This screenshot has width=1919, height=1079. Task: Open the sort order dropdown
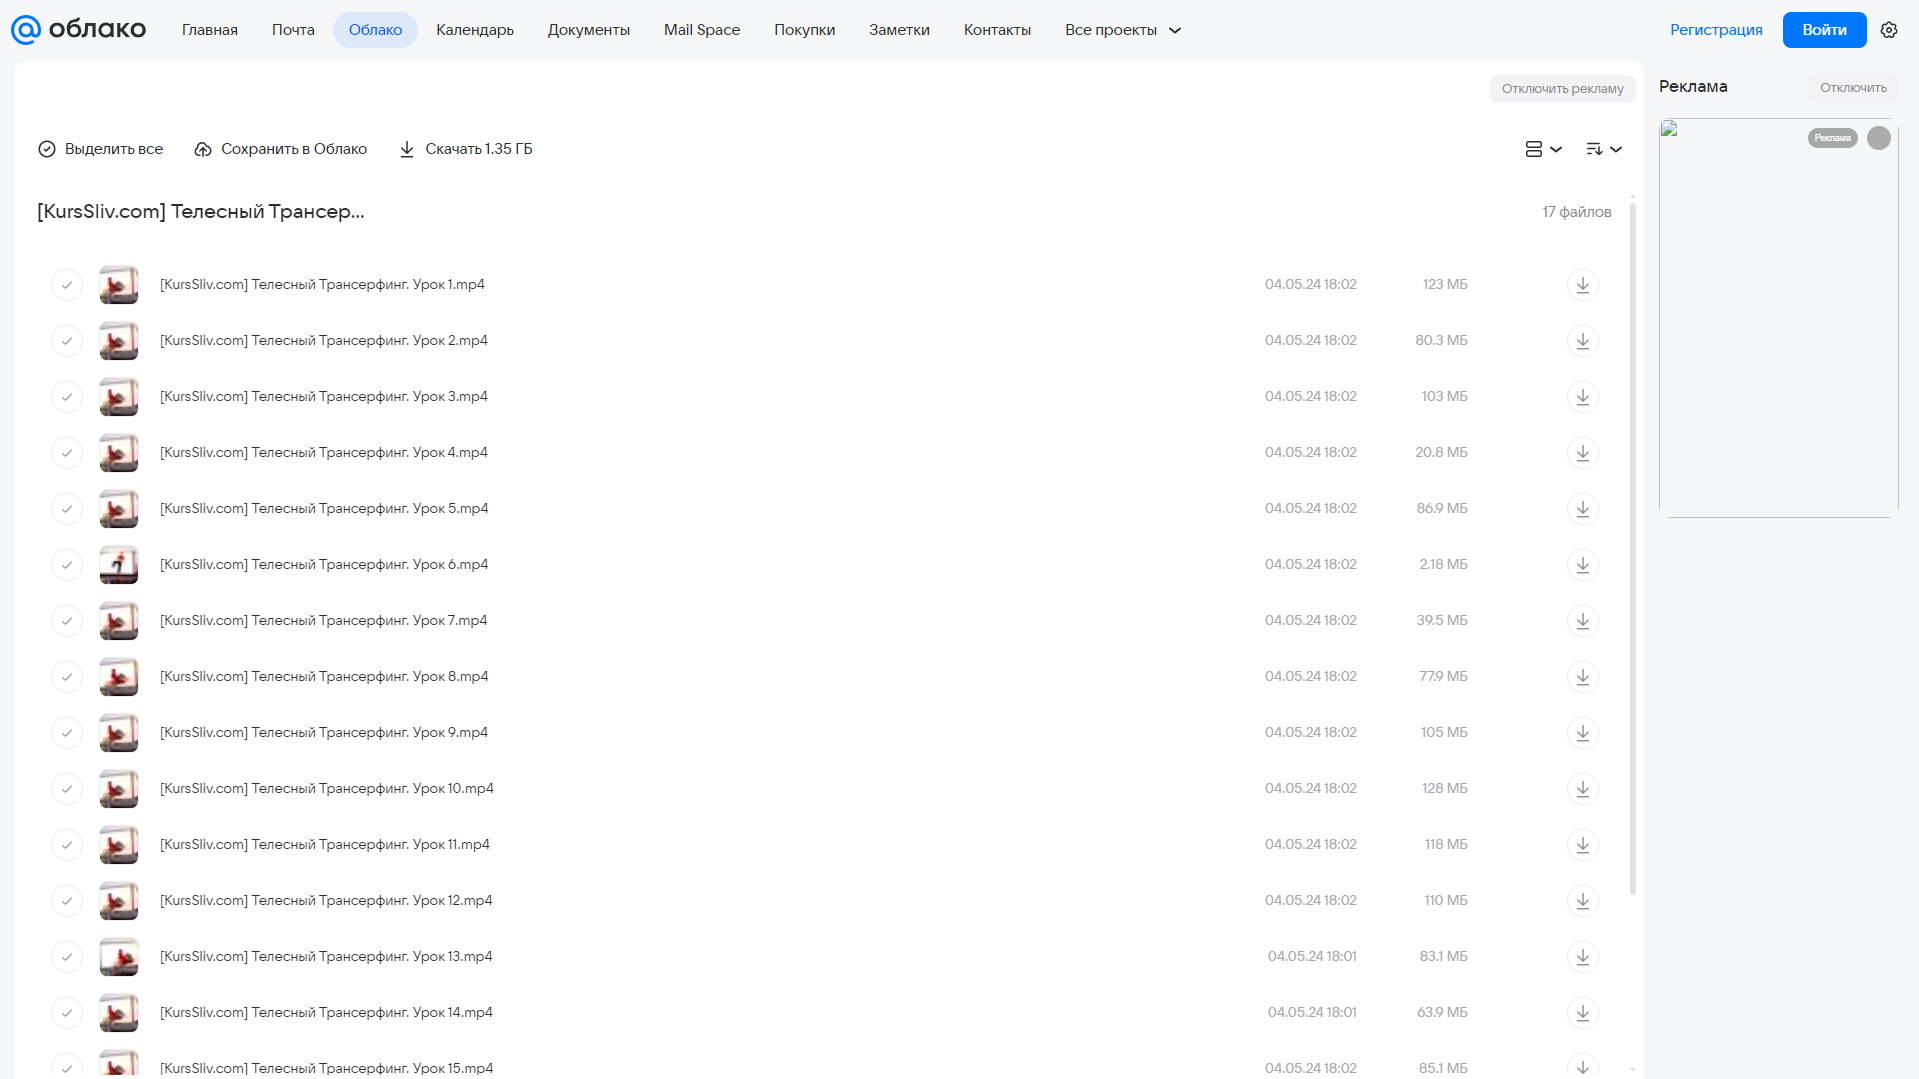1603,149
